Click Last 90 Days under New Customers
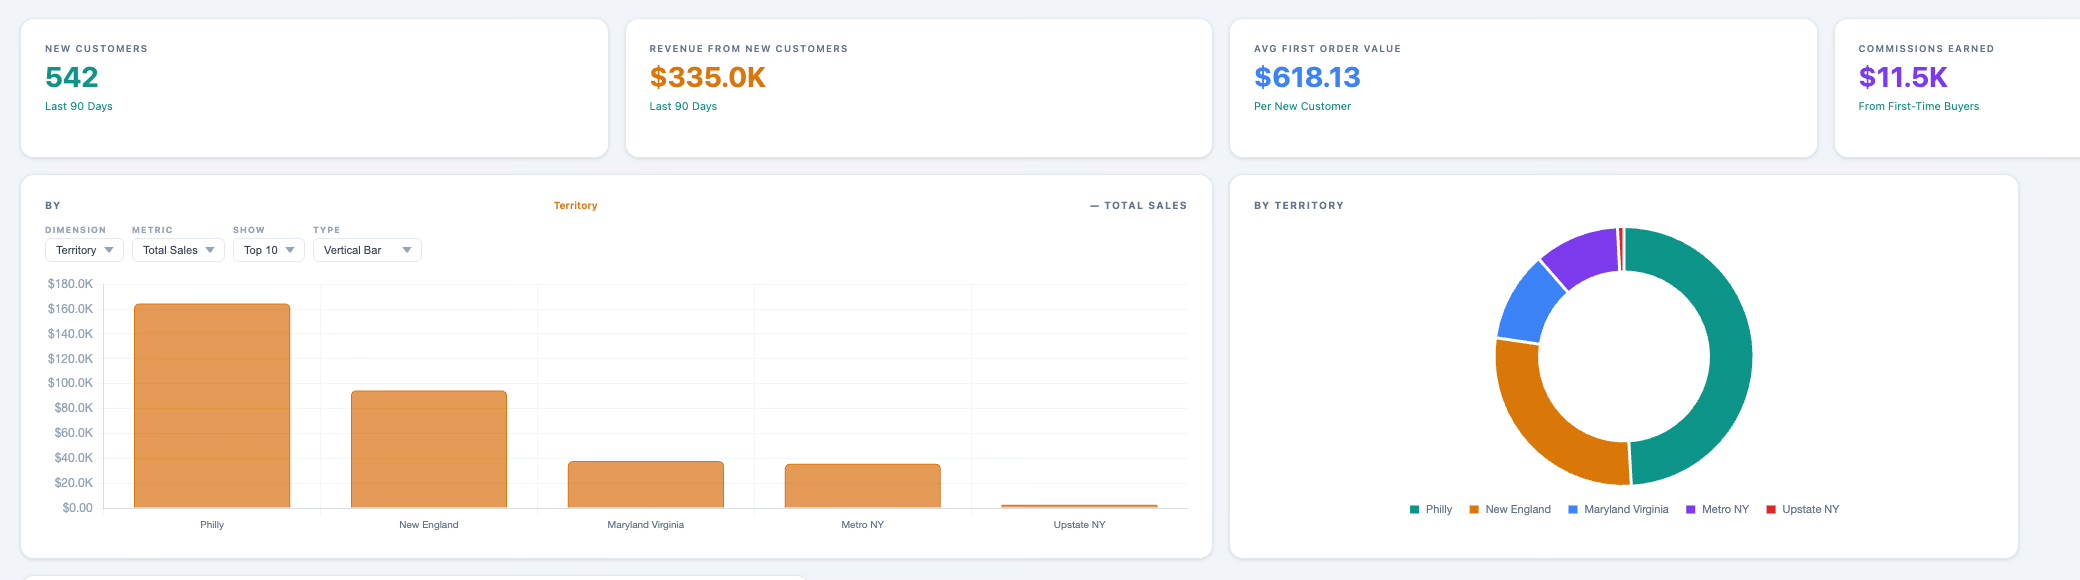2080x580 pixels. (79, 106)
